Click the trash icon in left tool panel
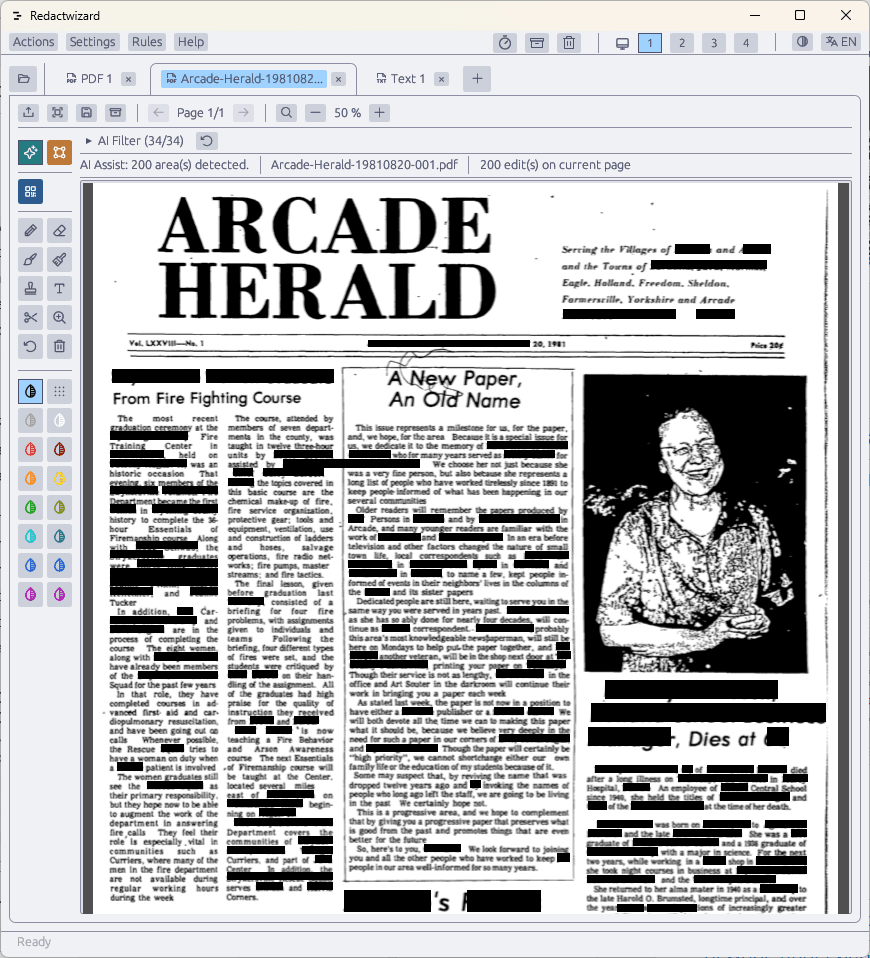The image size is (870, 958). (59, 346)
